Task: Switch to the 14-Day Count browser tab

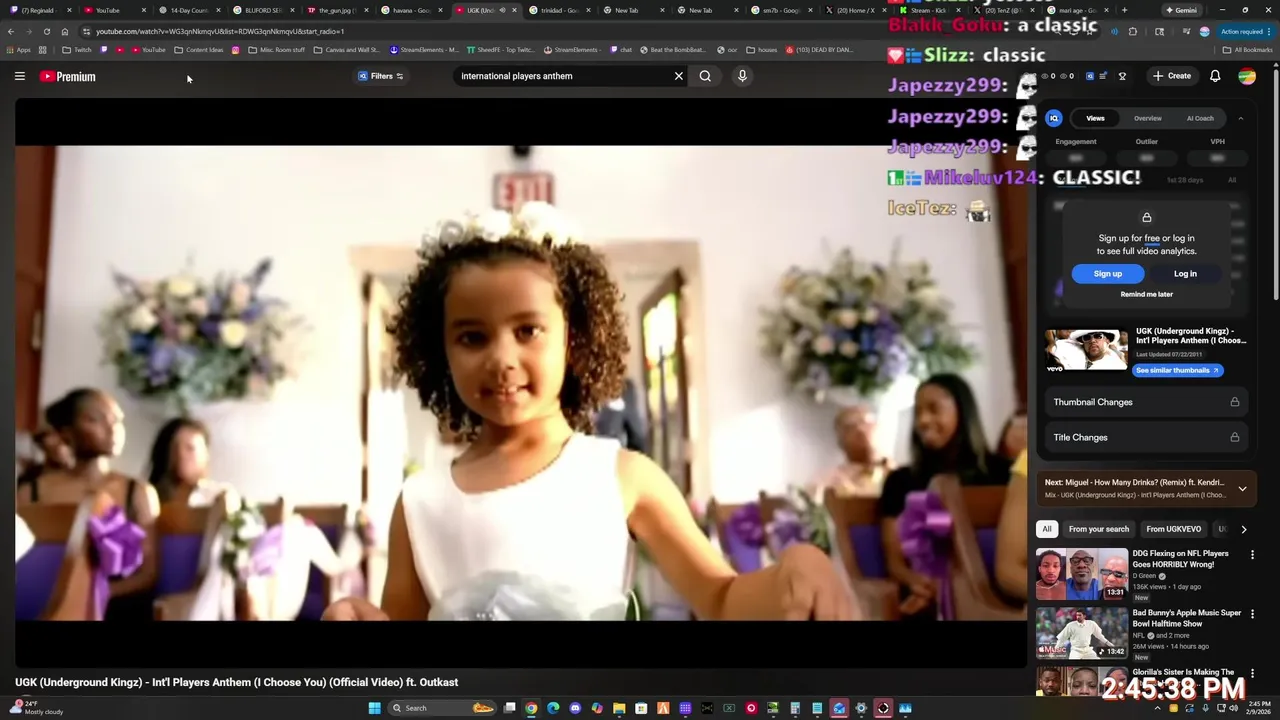Action: click(188, 10)
